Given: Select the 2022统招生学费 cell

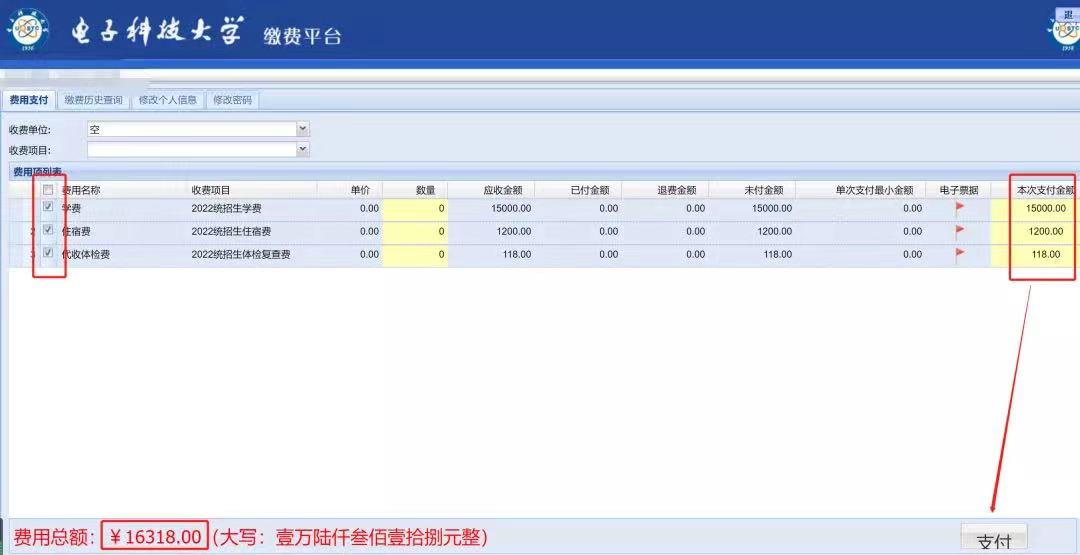Looking at the screenshot, I should [x=227, y=209].
